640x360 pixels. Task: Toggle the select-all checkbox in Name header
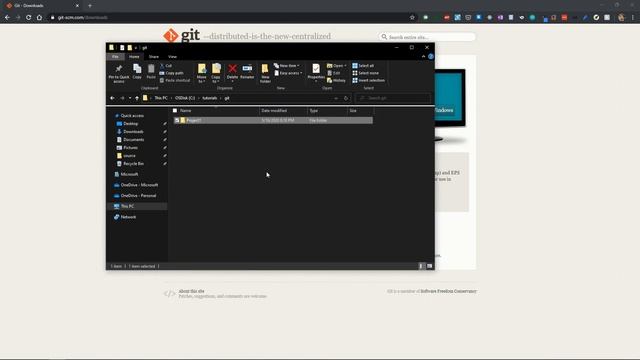coord(175,111)
